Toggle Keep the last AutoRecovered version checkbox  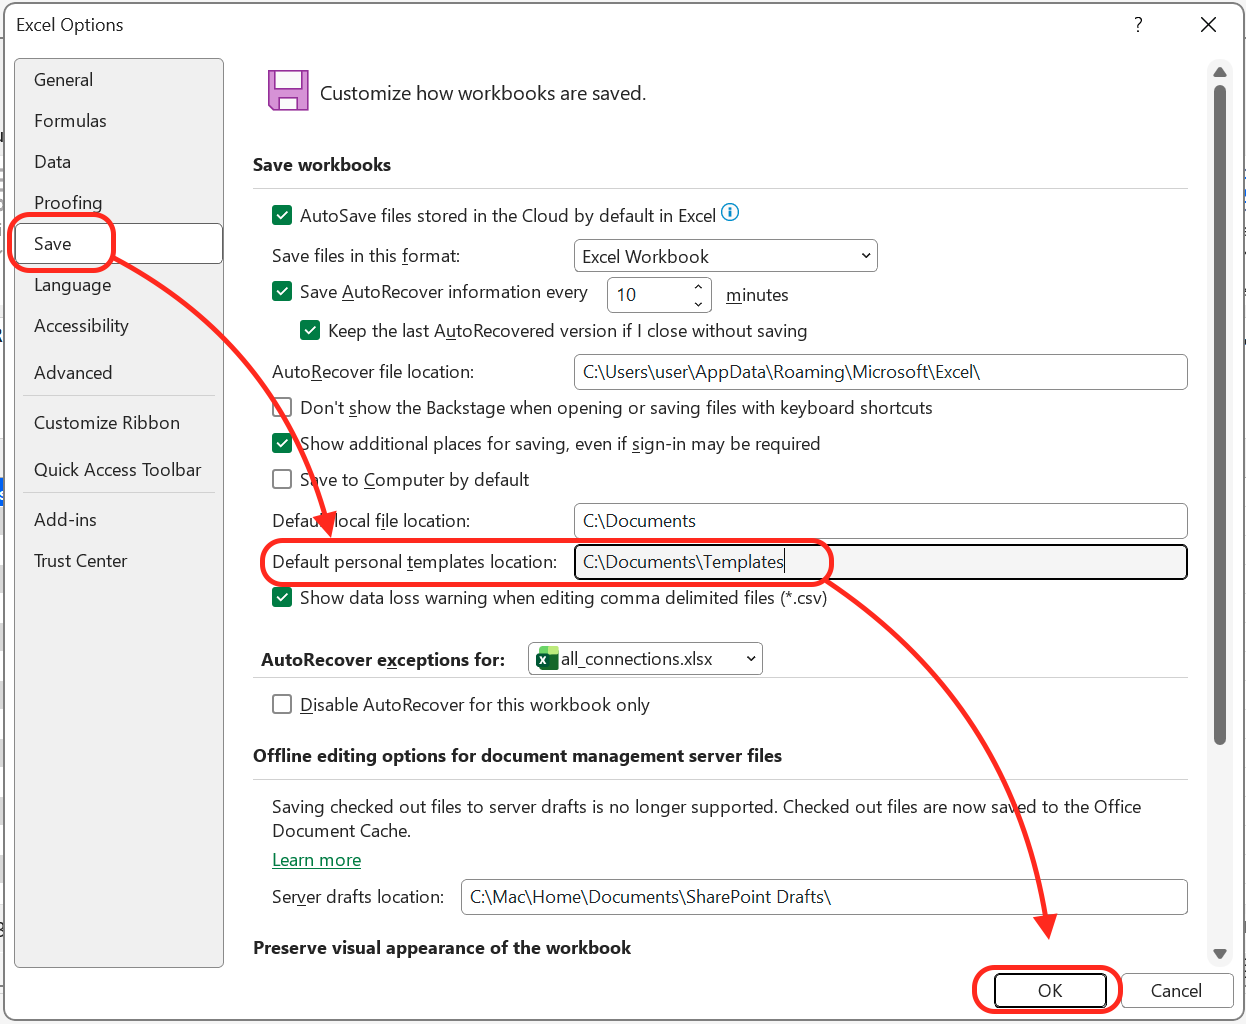pos(310,330)
